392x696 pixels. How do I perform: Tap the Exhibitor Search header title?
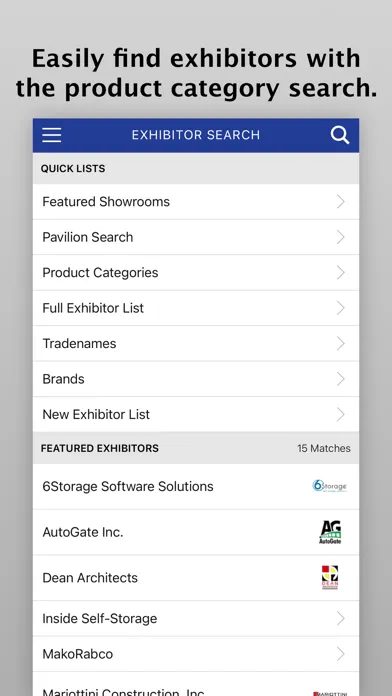tap(196, 135)
